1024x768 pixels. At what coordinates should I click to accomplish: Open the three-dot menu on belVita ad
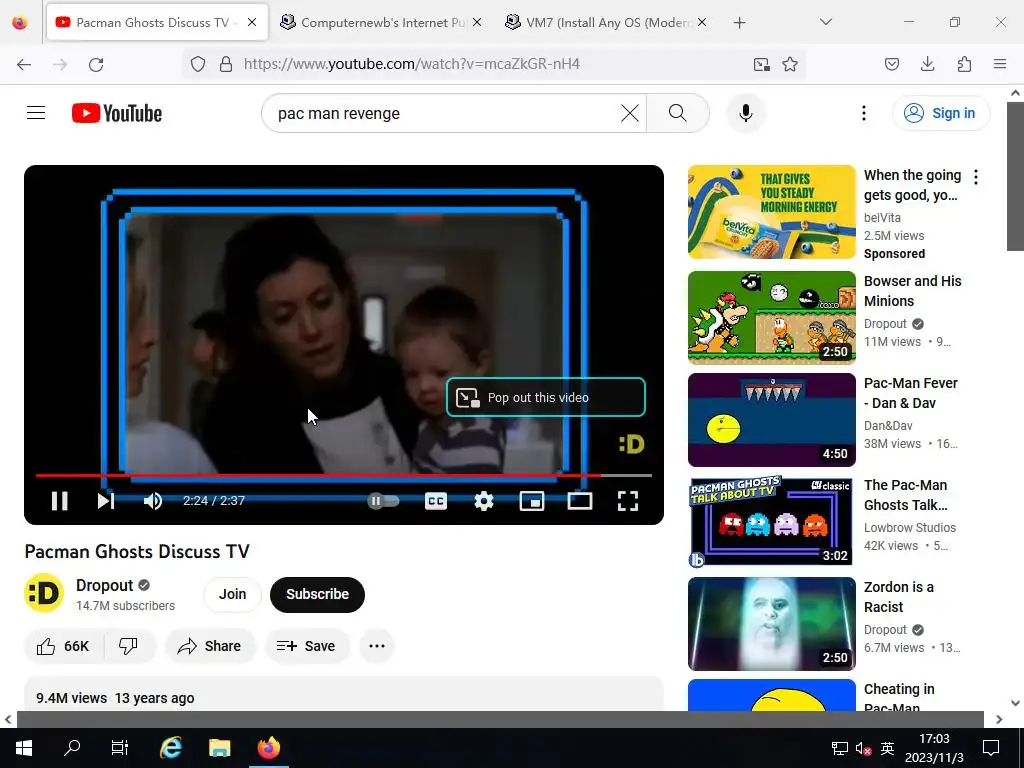click(976, 176)
